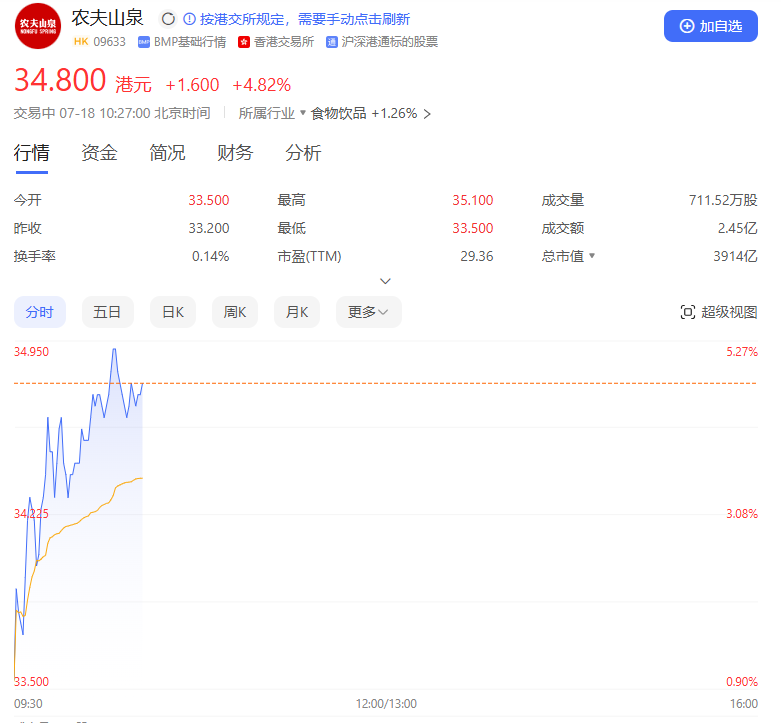Expand the 总市值 dropdown arrow

[x=592, y=256]
